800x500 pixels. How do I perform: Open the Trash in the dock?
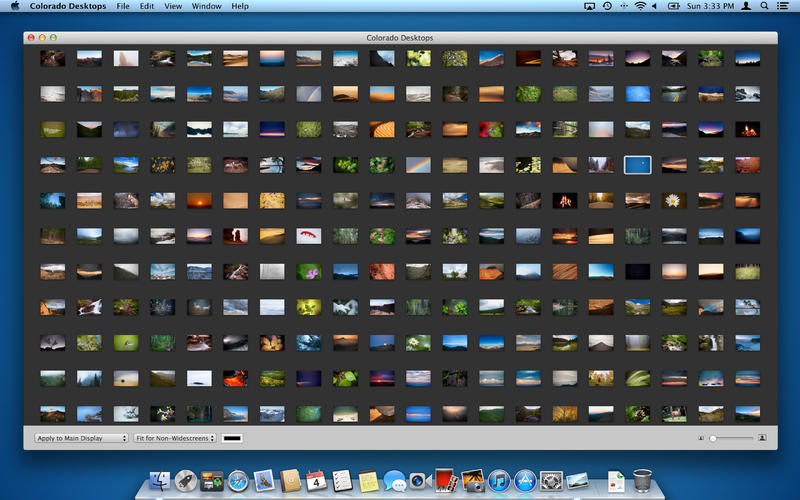coord(643,481)
